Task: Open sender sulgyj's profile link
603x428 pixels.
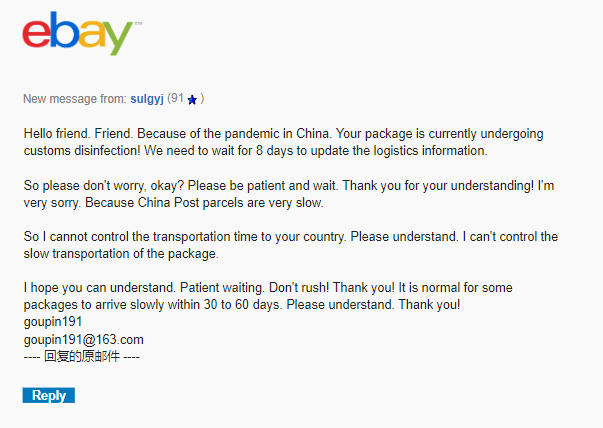Action: point(147,99)
